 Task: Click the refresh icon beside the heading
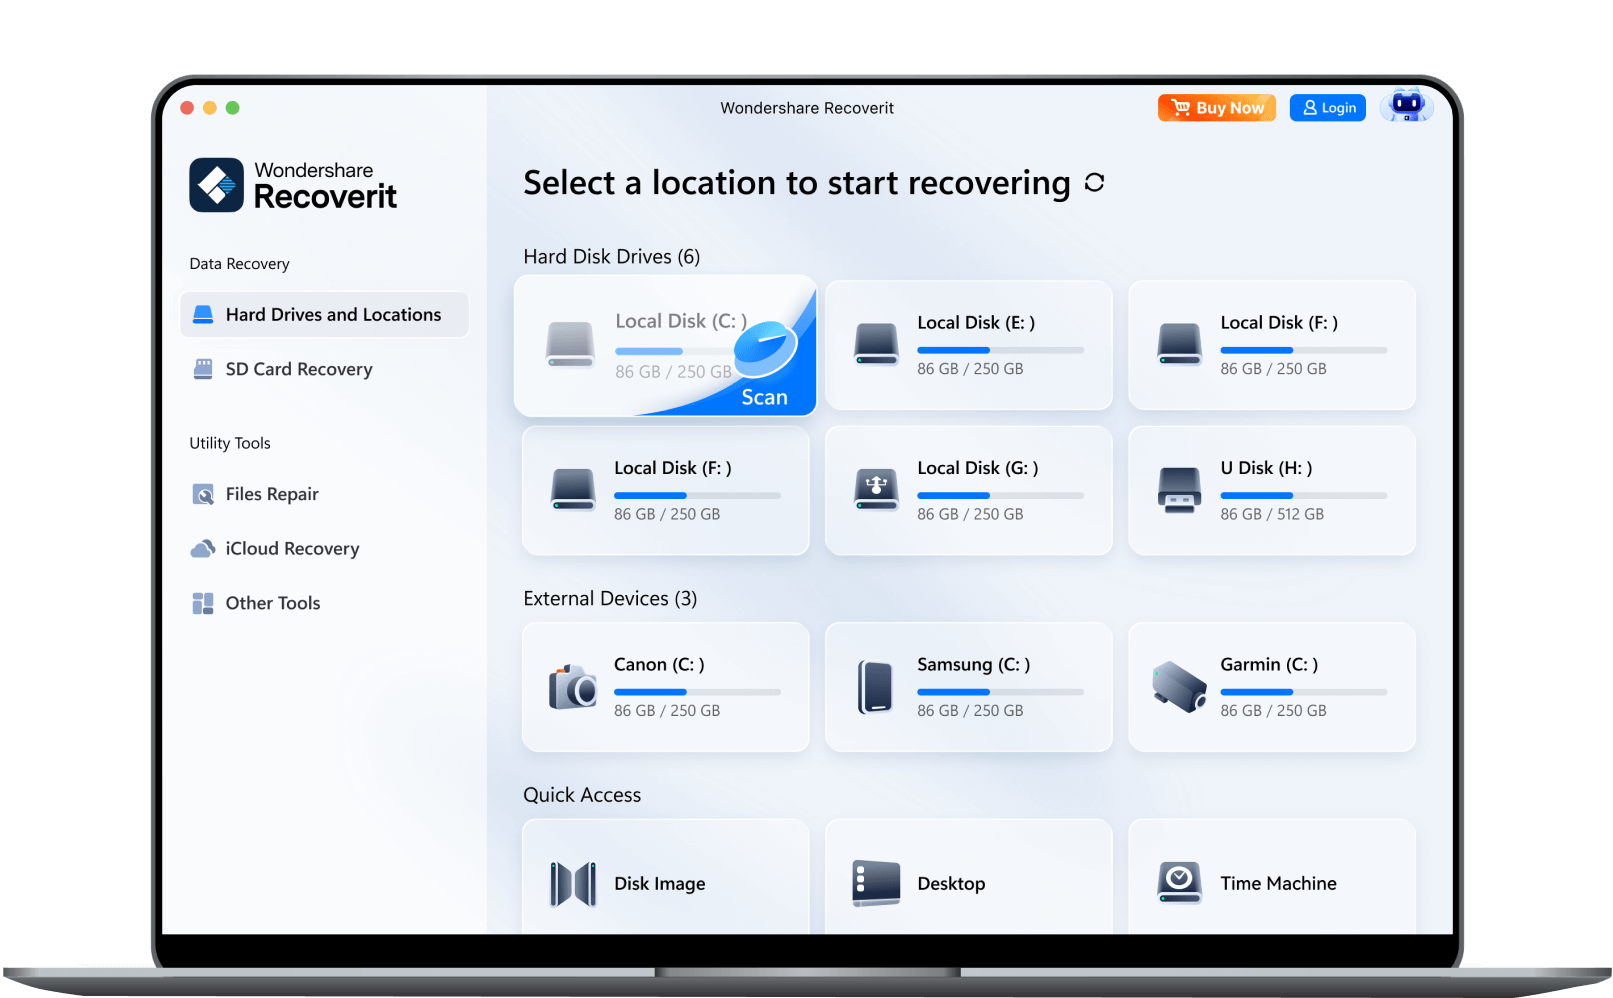click(1094, 182)
